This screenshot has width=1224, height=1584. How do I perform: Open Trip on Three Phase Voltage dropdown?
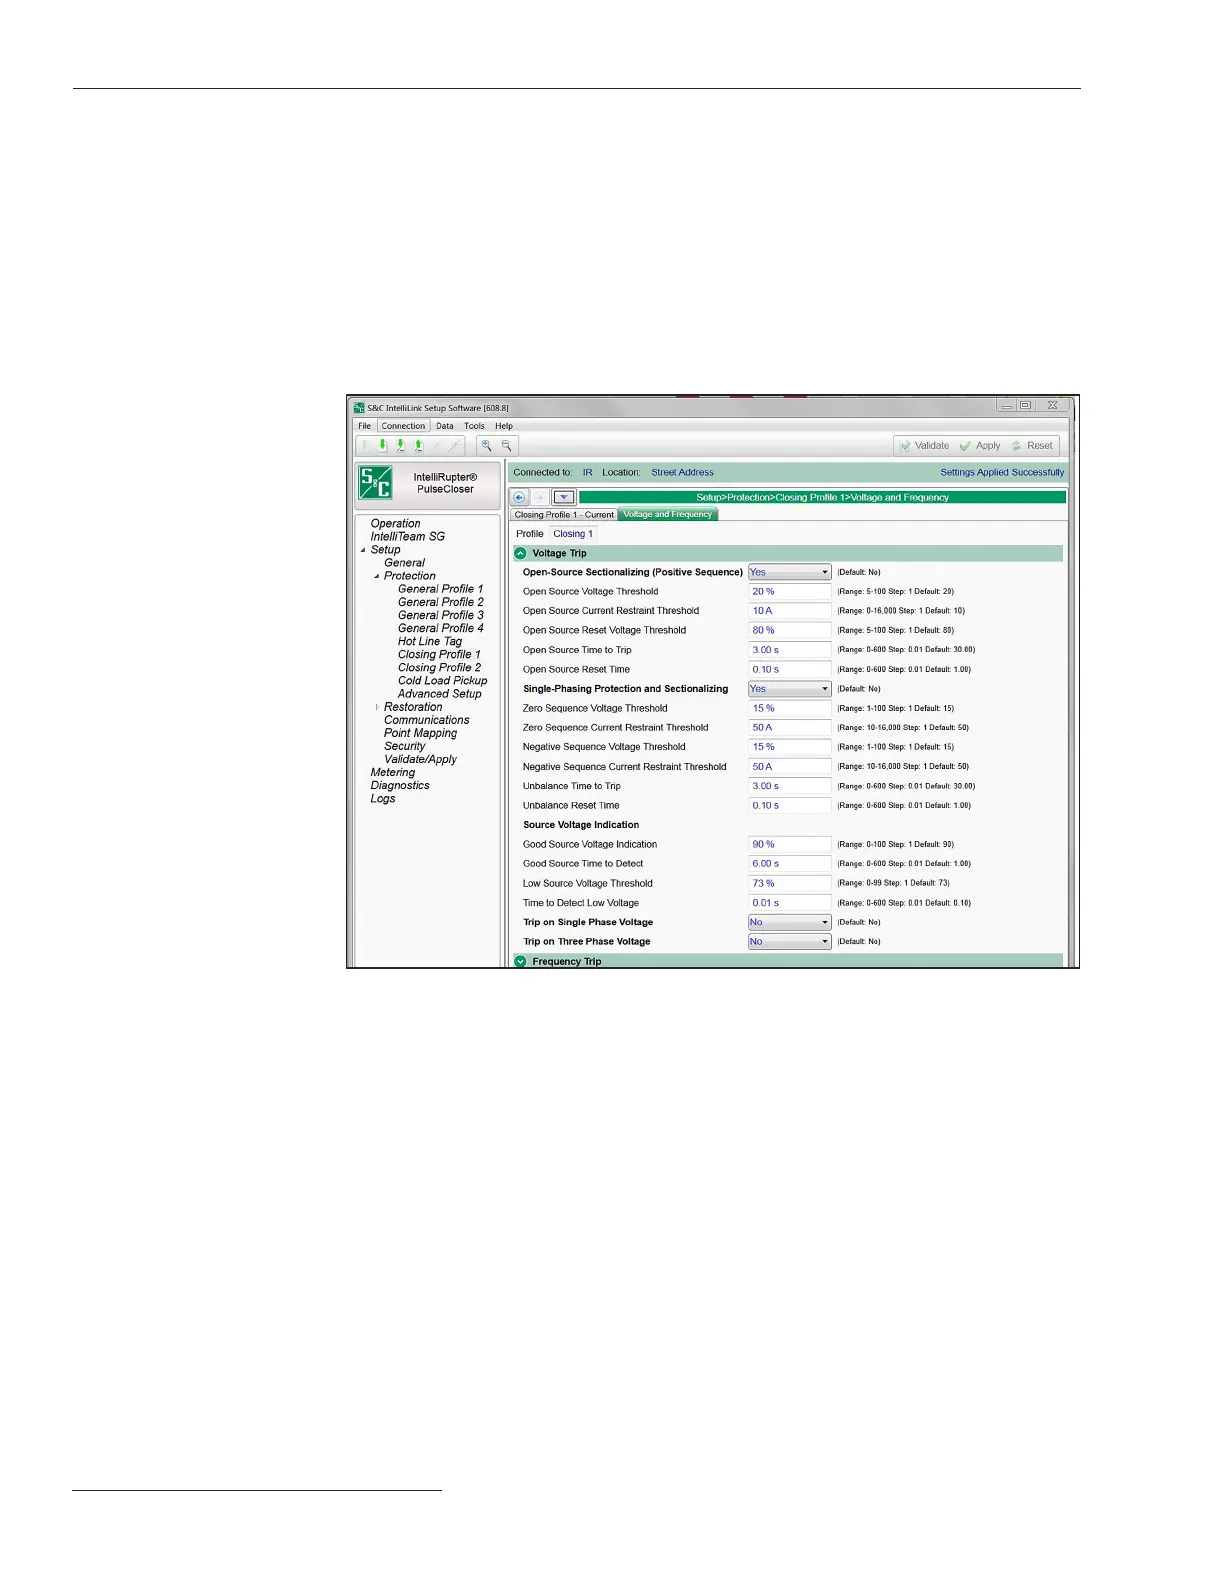(790, 942)
